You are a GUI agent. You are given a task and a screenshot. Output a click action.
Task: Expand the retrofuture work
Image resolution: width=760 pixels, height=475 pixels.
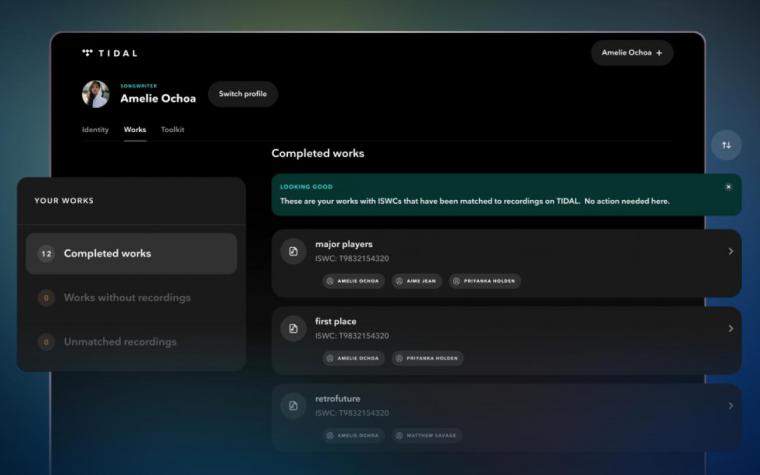730,406
